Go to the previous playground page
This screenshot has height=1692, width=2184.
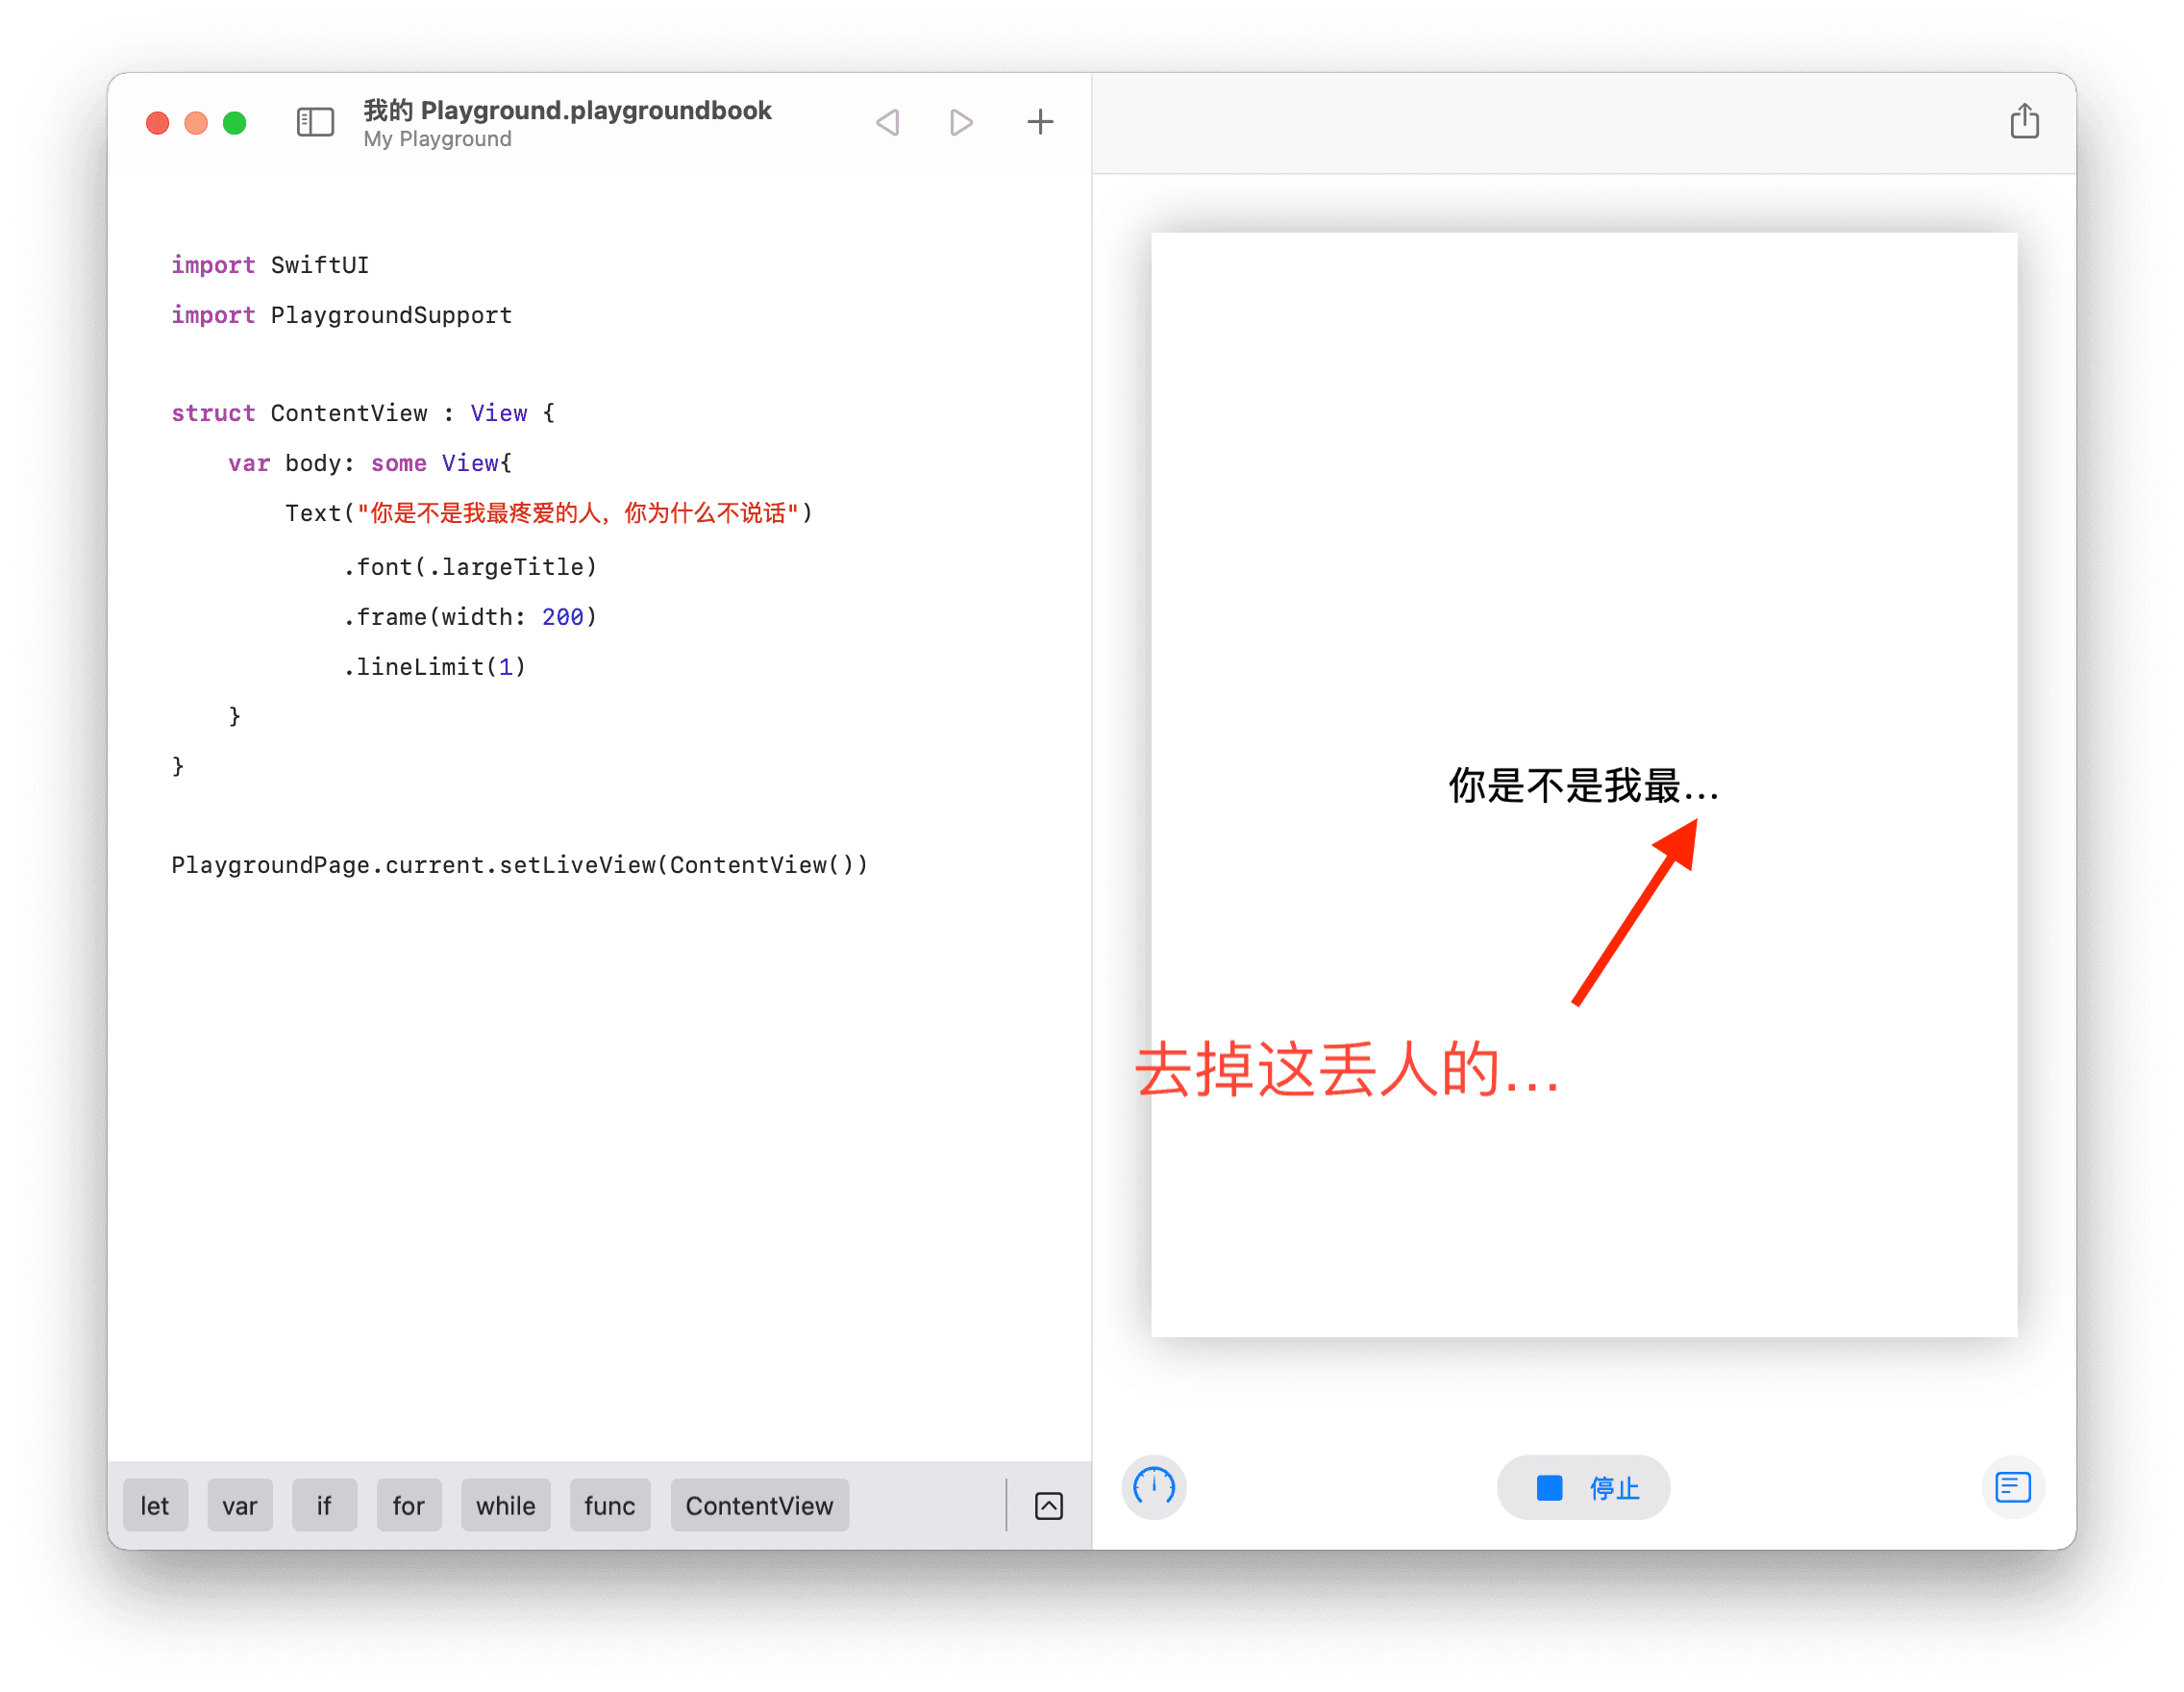pyautogui.click(x=888, y=122)
